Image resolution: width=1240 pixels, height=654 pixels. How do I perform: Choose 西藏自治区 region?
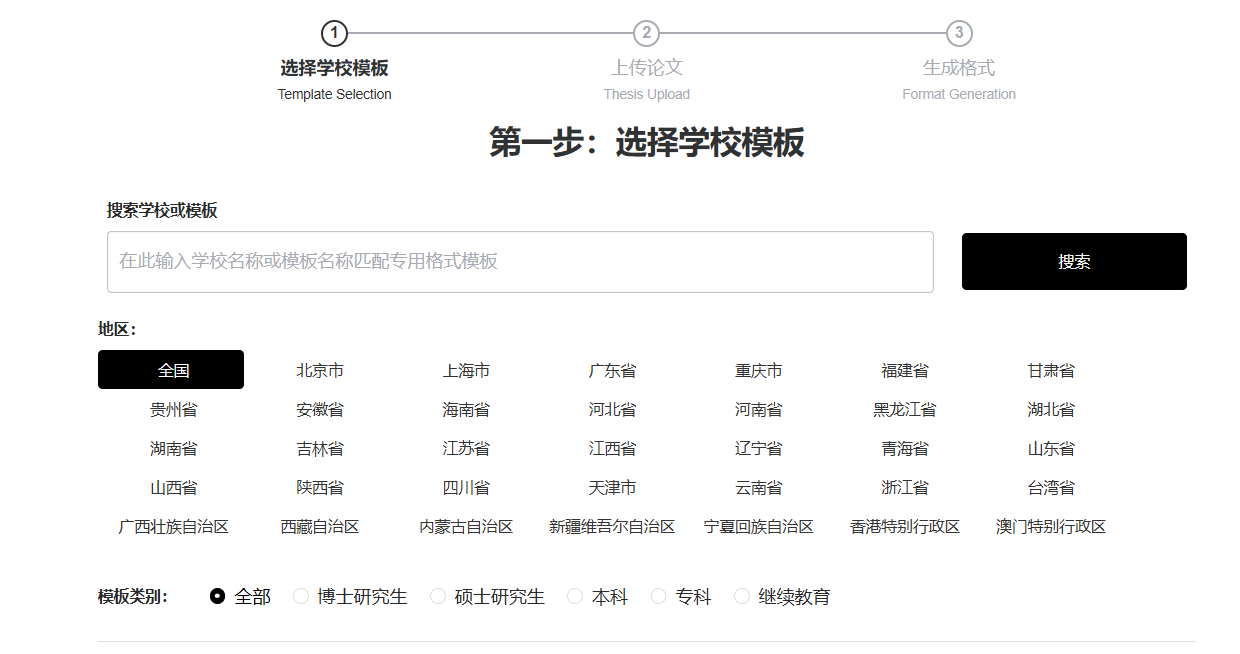tap(320, 526)
